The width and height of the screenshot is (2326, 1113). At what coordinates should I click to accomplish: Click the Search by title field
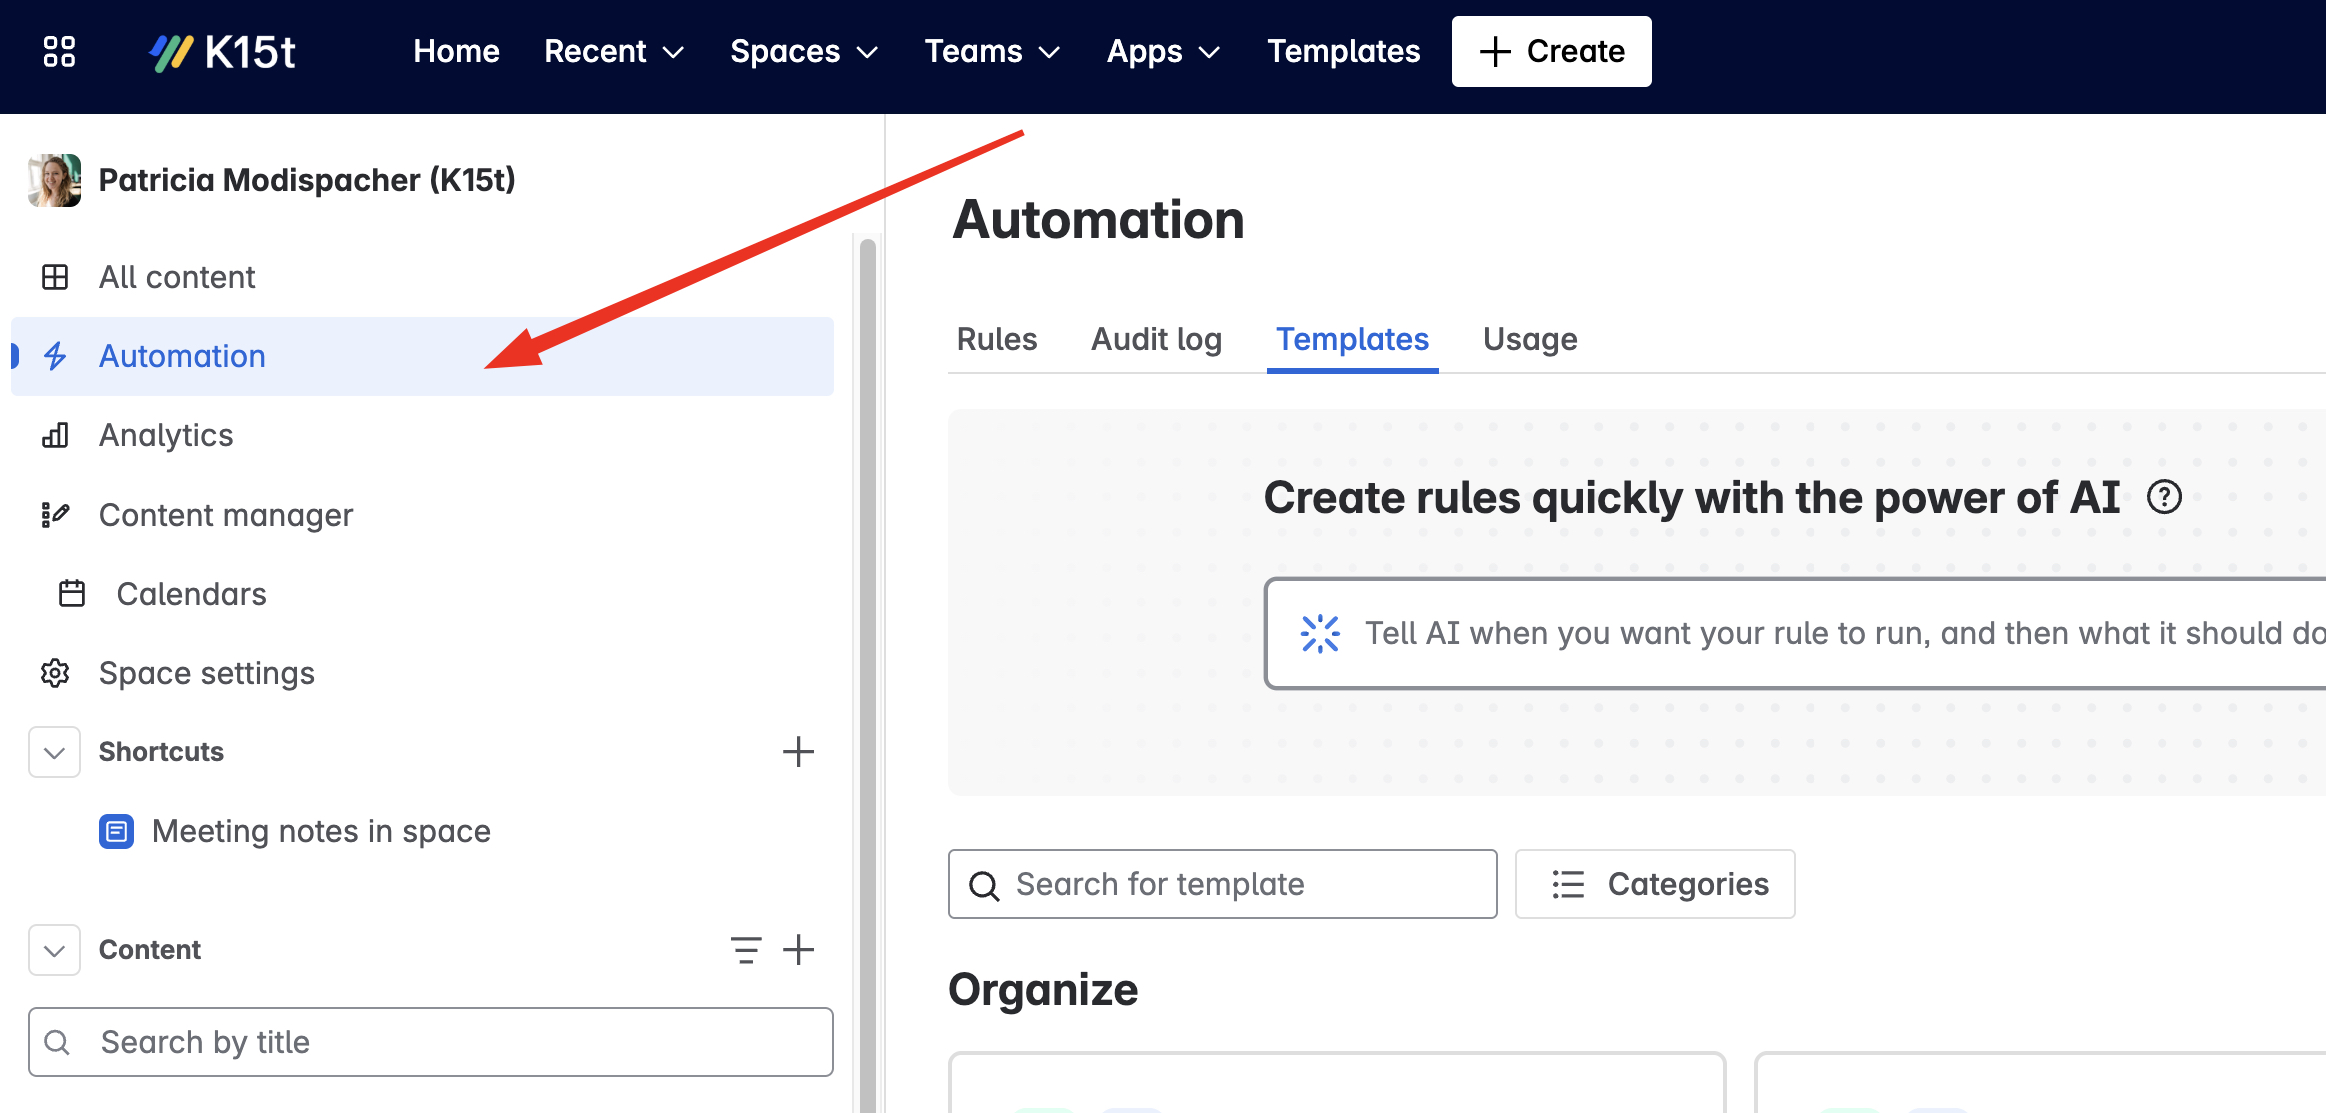pos(431,1042)
